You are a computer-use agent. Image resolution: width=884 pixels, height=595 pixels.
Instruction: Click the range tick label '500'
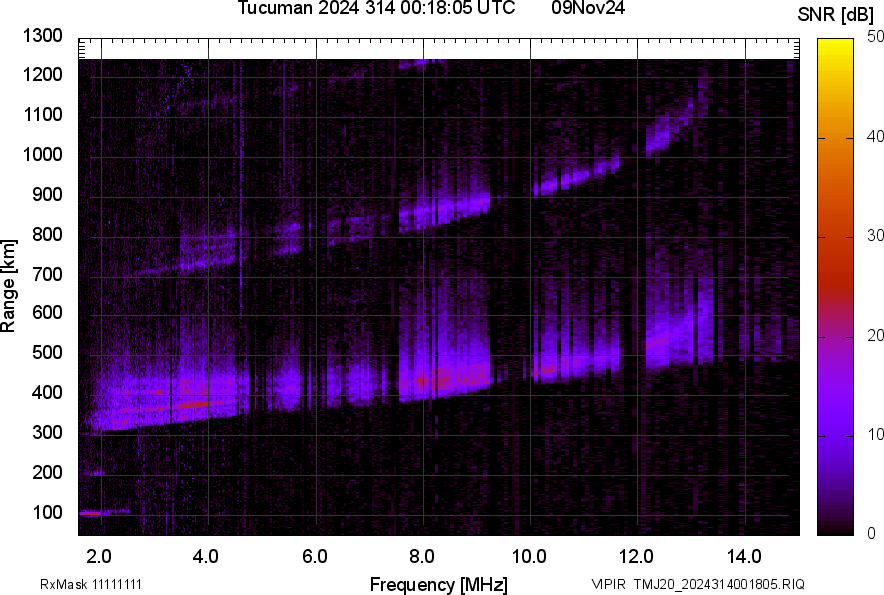[x=47, y=352]
